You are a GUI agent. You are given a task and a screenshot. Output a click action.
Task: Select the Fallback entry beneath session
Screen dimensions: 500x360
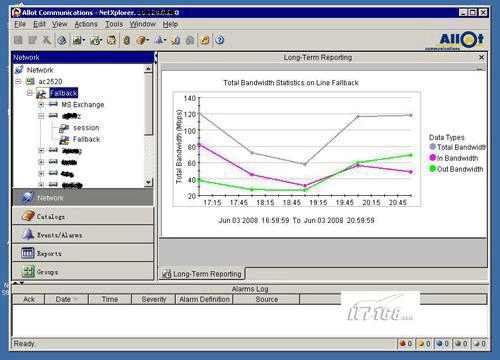[x=86, y=139]
